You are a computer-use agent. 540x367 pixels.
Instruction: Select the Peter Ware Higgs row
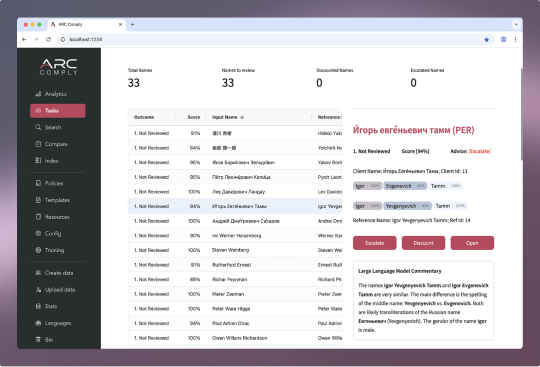(235, 308)
